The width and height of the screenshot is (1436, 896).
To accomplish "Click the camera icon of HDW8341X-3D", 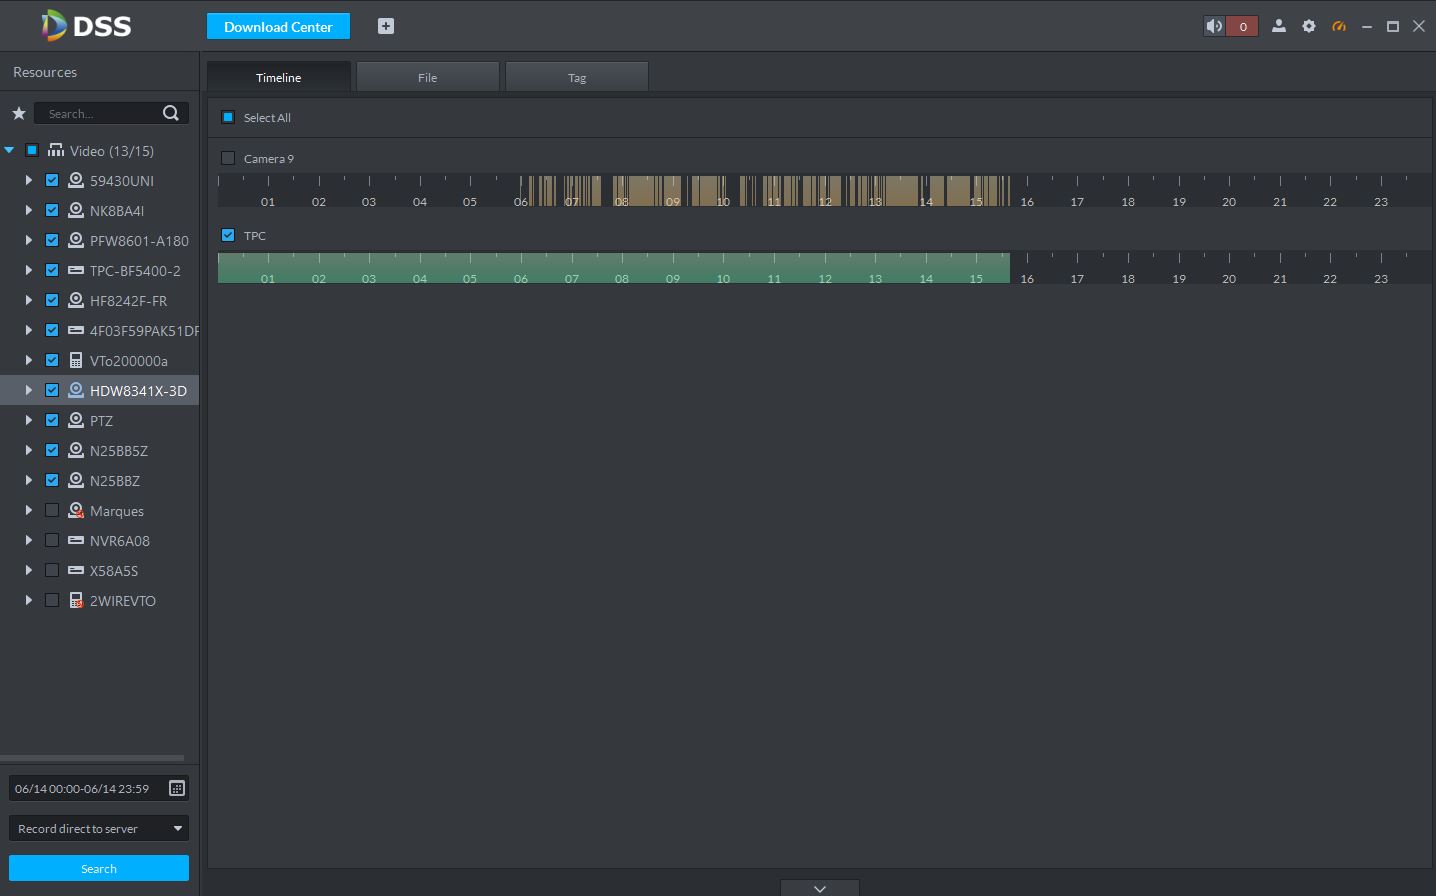I will tap(76, 390).
